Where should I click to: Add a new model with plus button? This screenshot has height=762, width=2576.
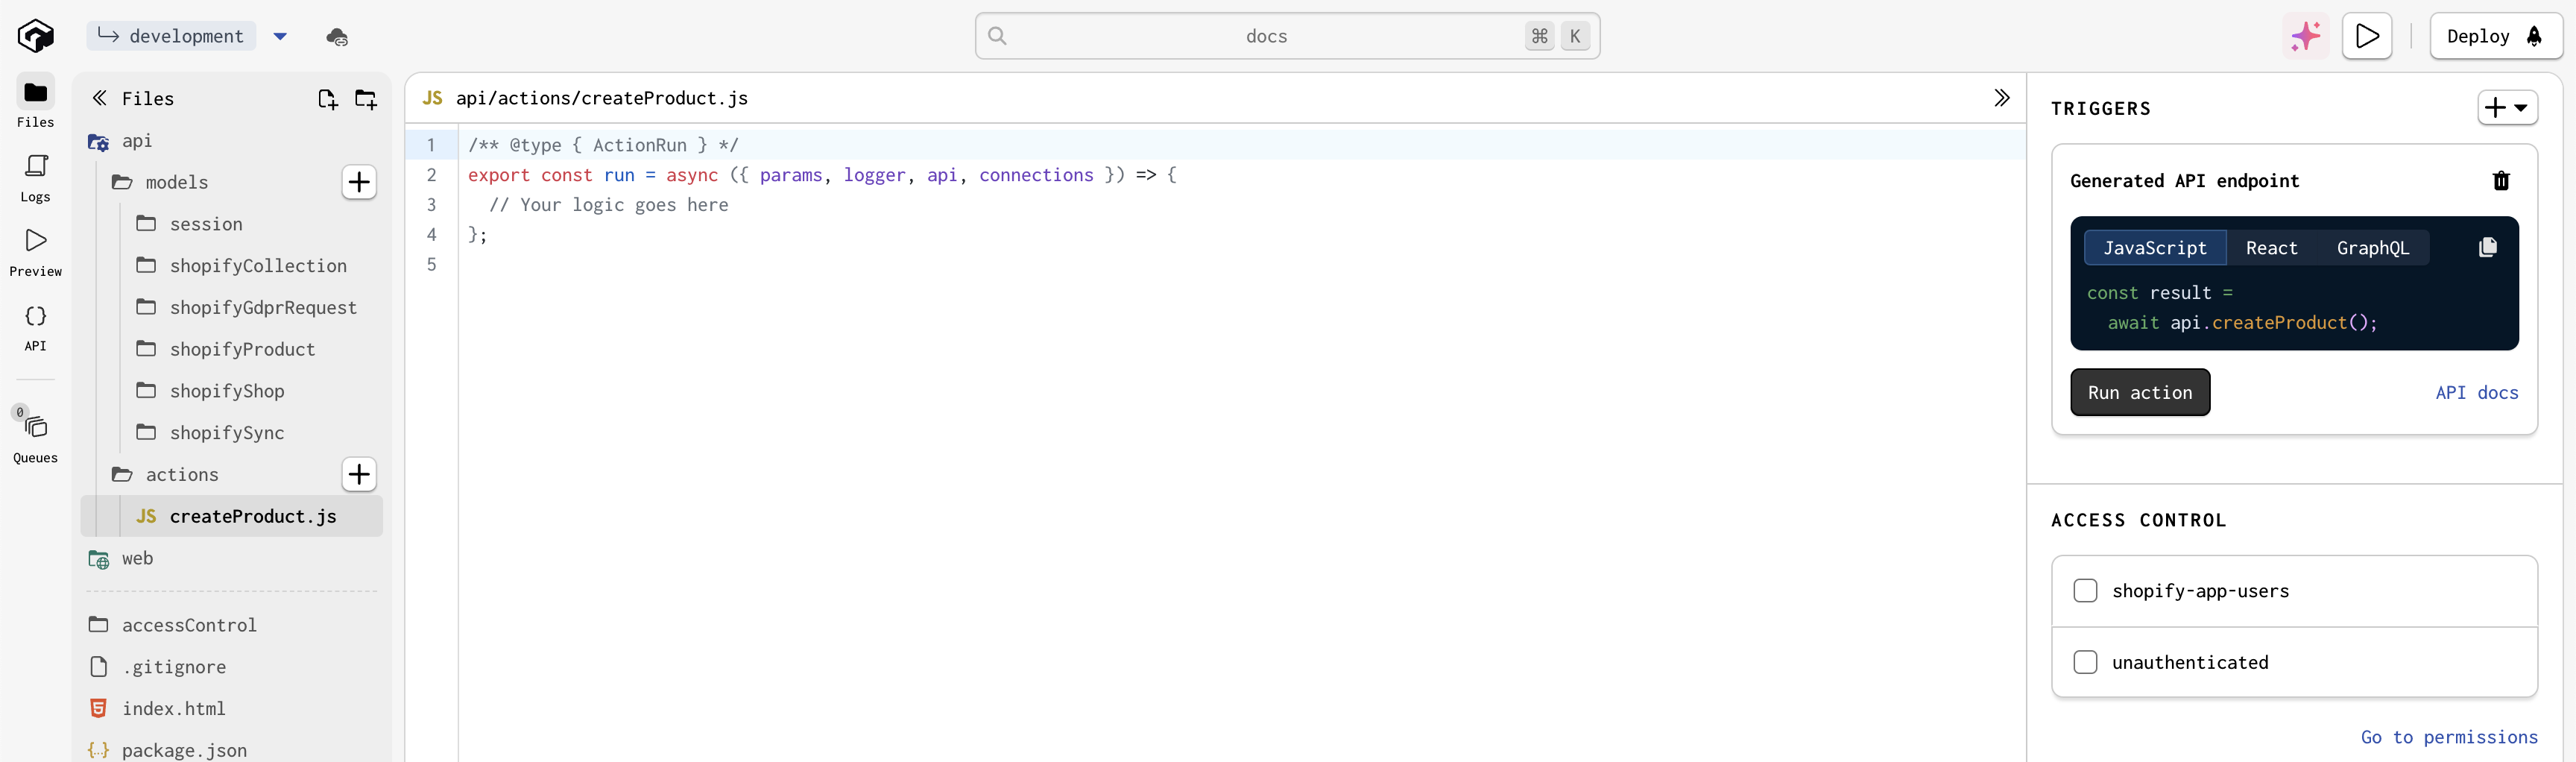(x=359, y=182)
